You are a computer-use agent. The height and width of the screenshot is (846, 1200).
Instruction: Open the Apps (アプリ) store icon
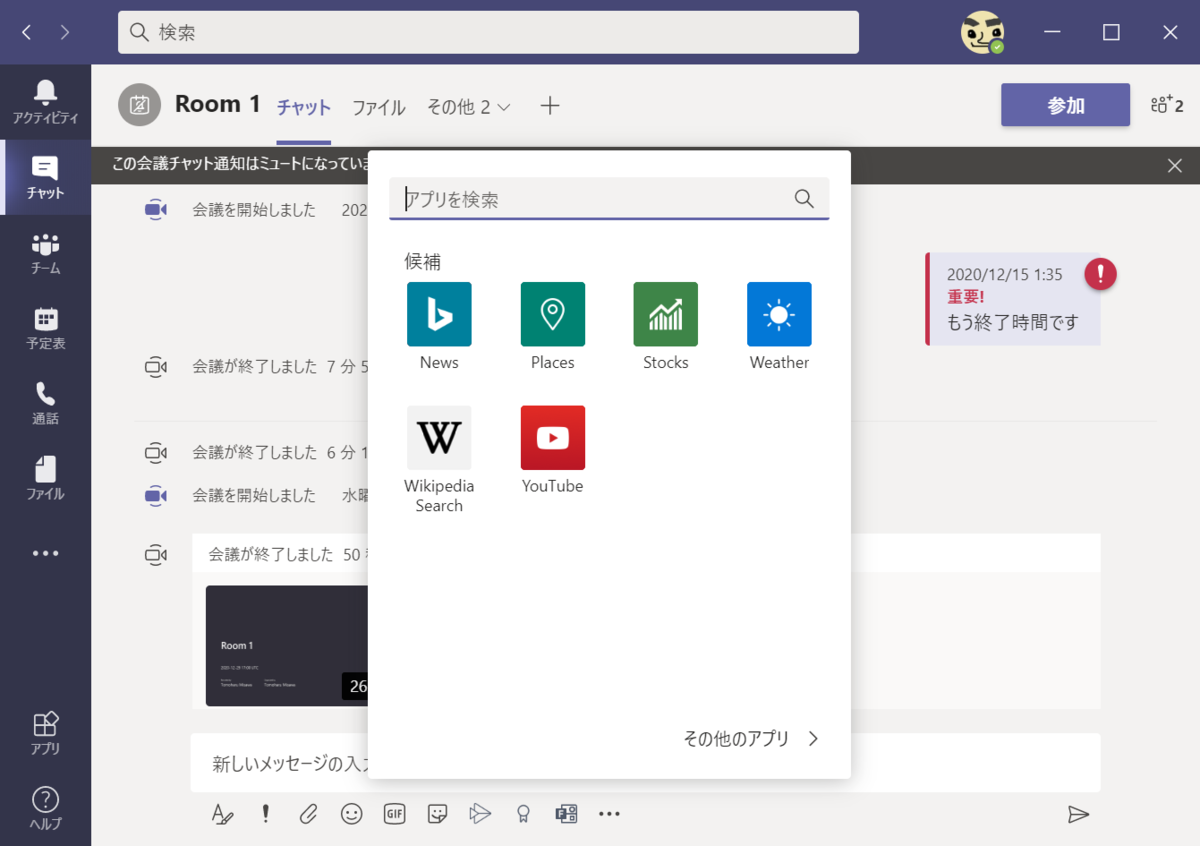(x=45, y=733)
